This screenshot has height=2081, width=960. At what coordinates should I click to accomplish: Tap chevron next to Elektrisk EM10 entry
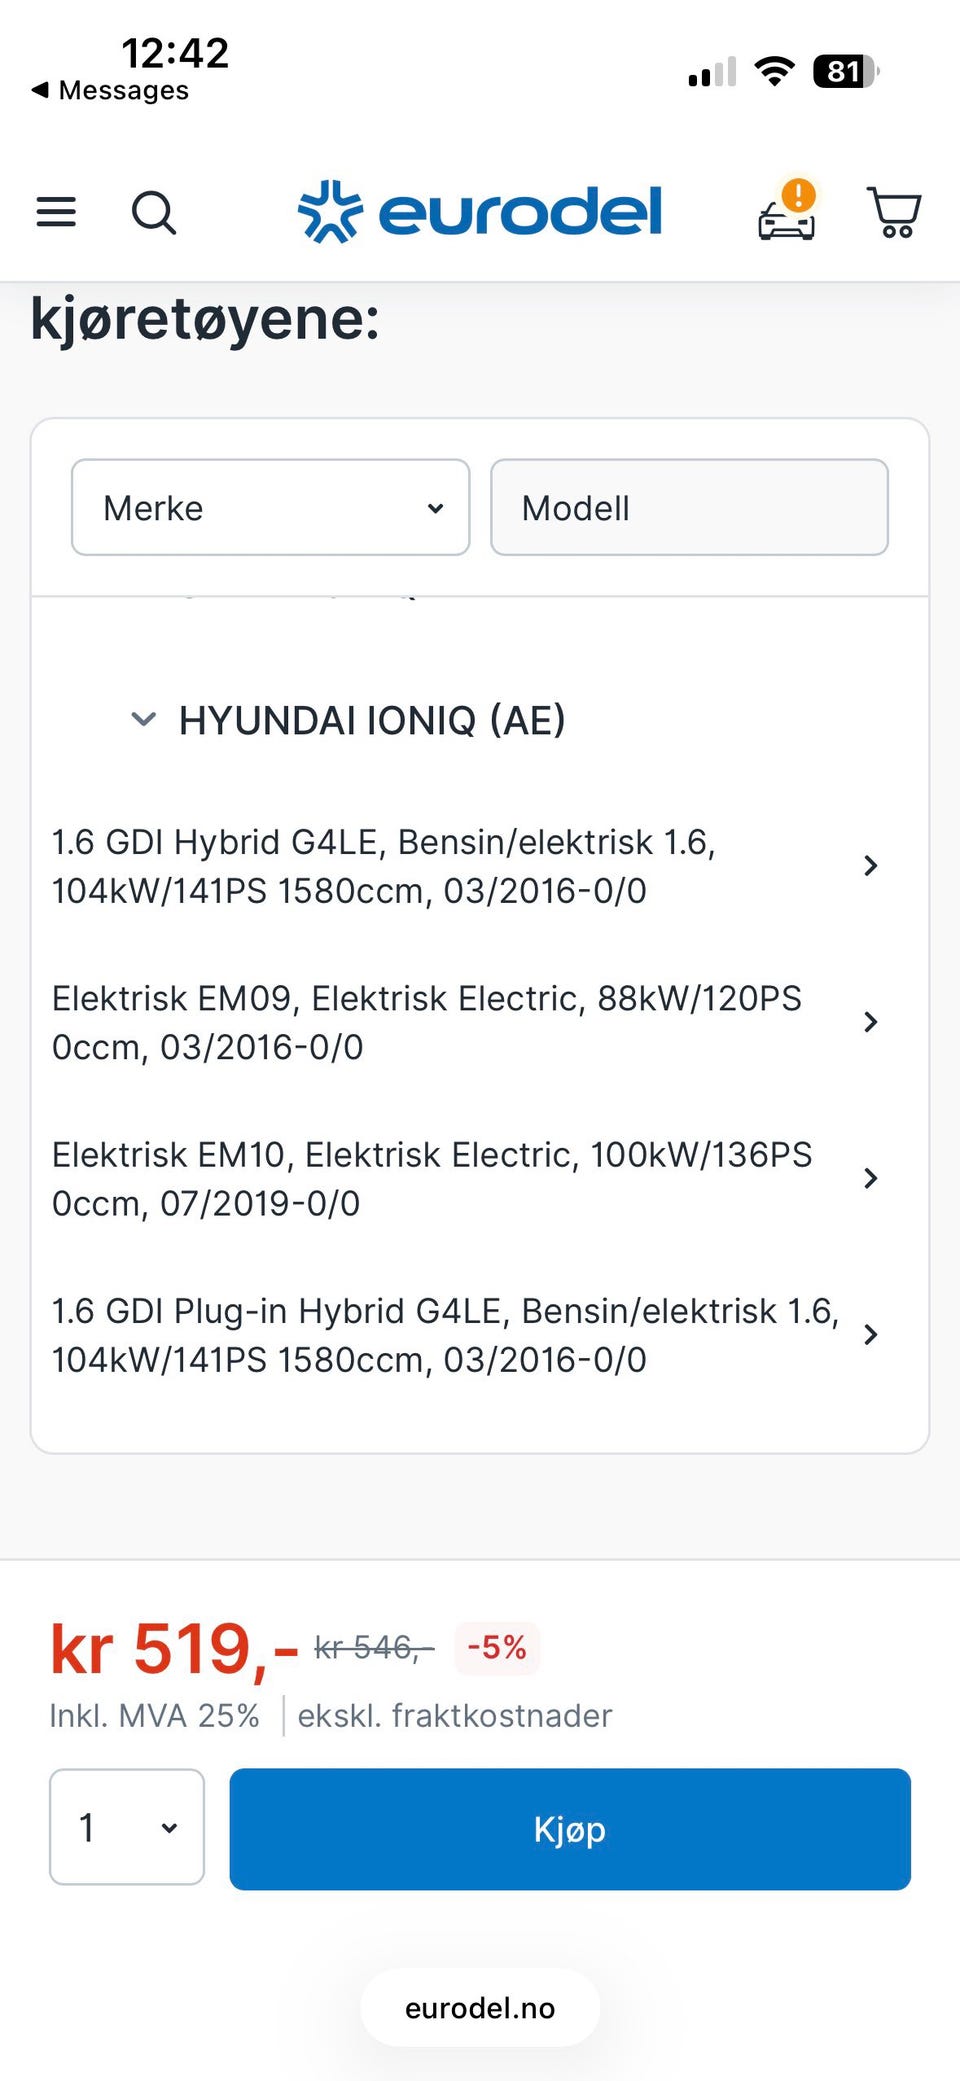871,1178
